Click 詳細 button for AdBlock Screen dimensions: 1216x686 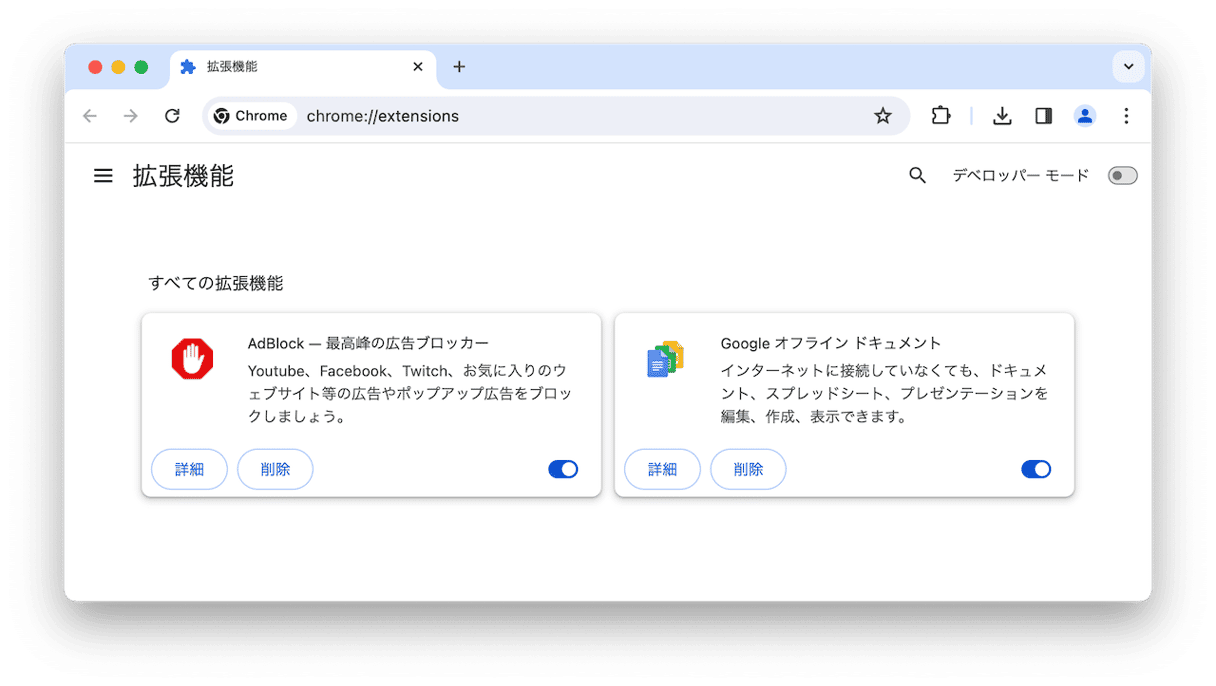189,469
